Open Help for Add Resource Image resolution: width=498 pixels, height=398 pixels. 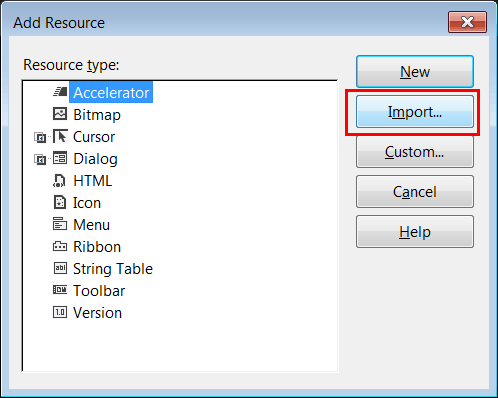click(x=415, y=232)
